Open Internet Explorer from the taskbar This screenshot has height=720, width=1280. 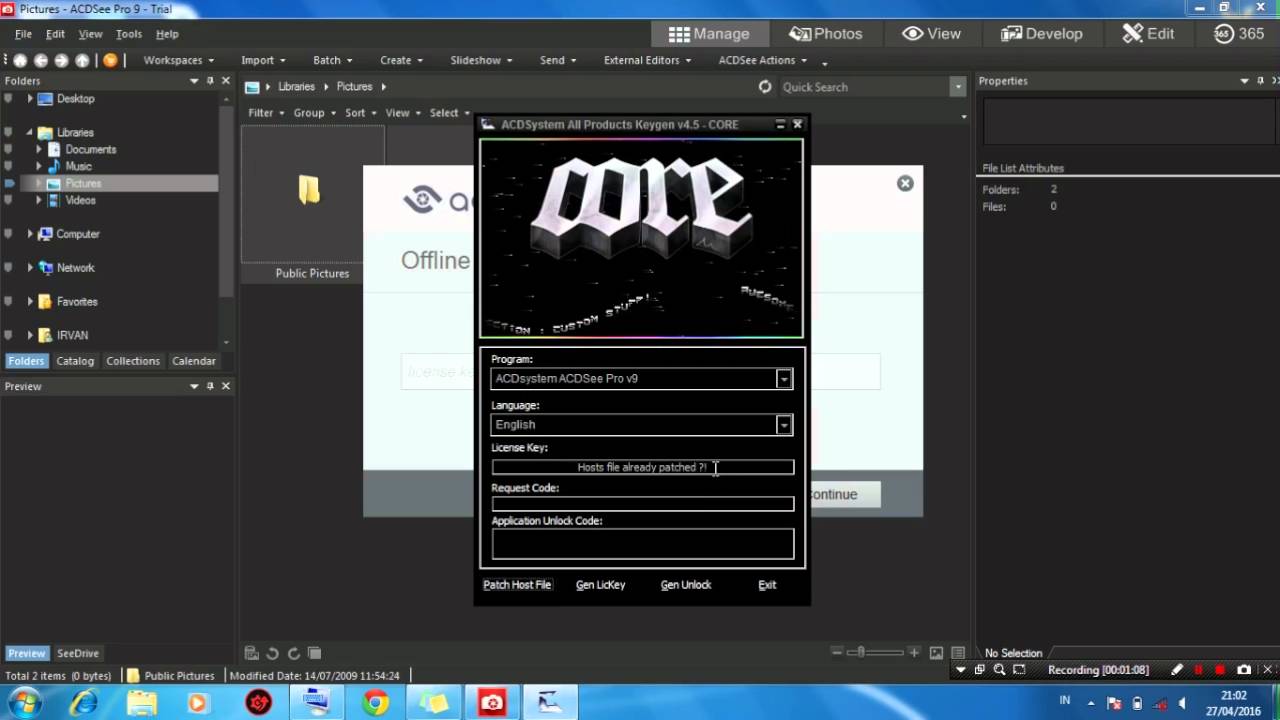pyautogui.click(x=84, y=703)
